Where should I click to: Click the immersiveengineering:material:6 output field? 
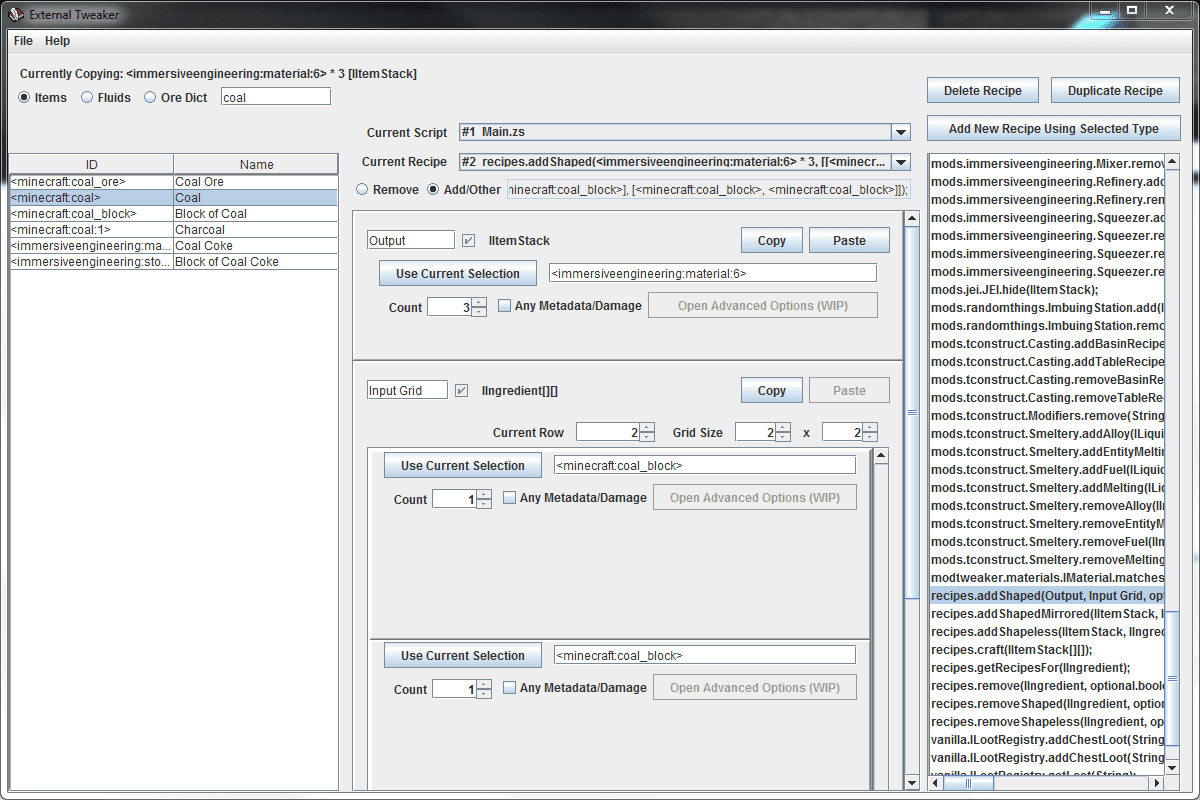coord(713,273)
